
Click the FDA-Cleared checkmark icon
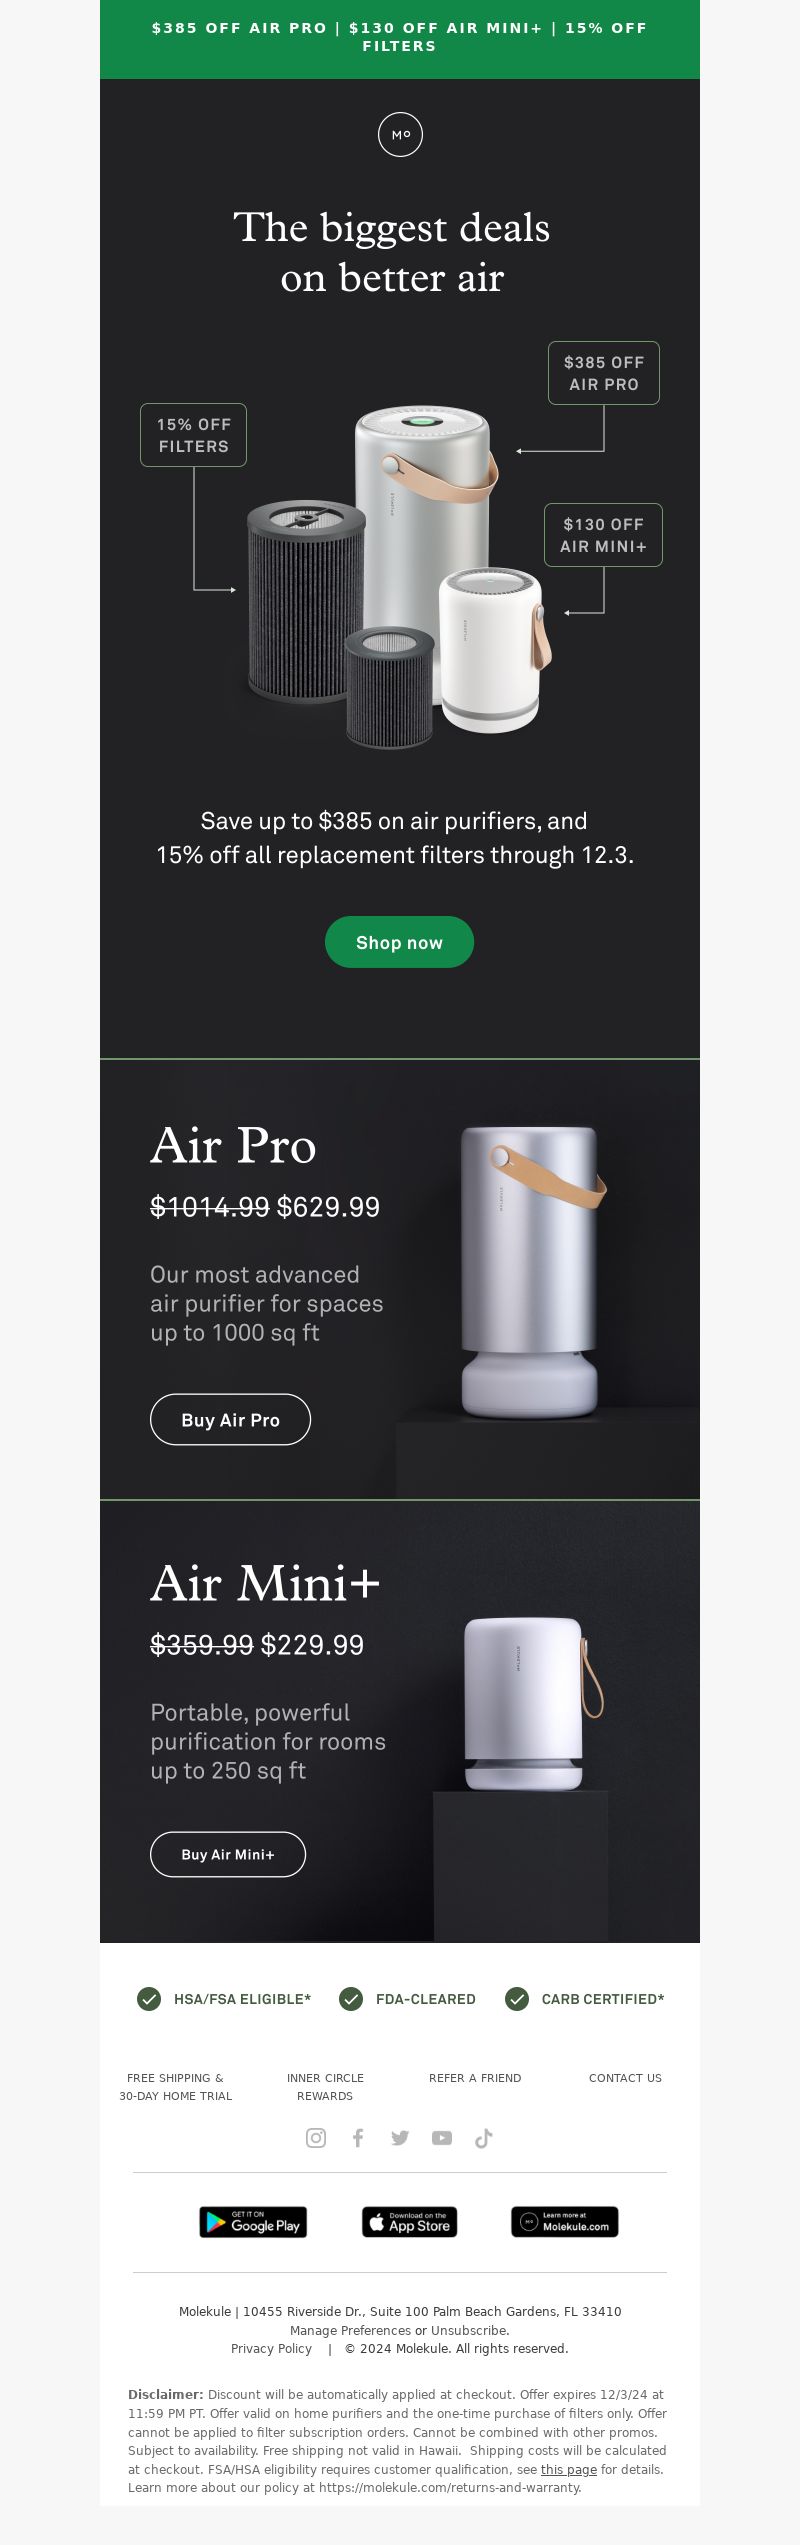(x=351, y=1998)
